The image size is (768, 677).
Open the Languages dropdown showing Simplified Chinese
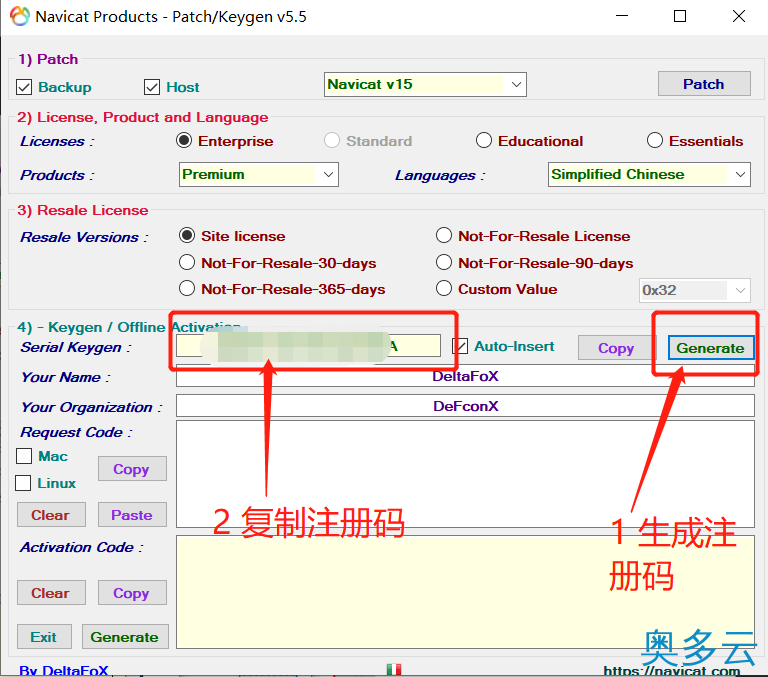(649, 174)
